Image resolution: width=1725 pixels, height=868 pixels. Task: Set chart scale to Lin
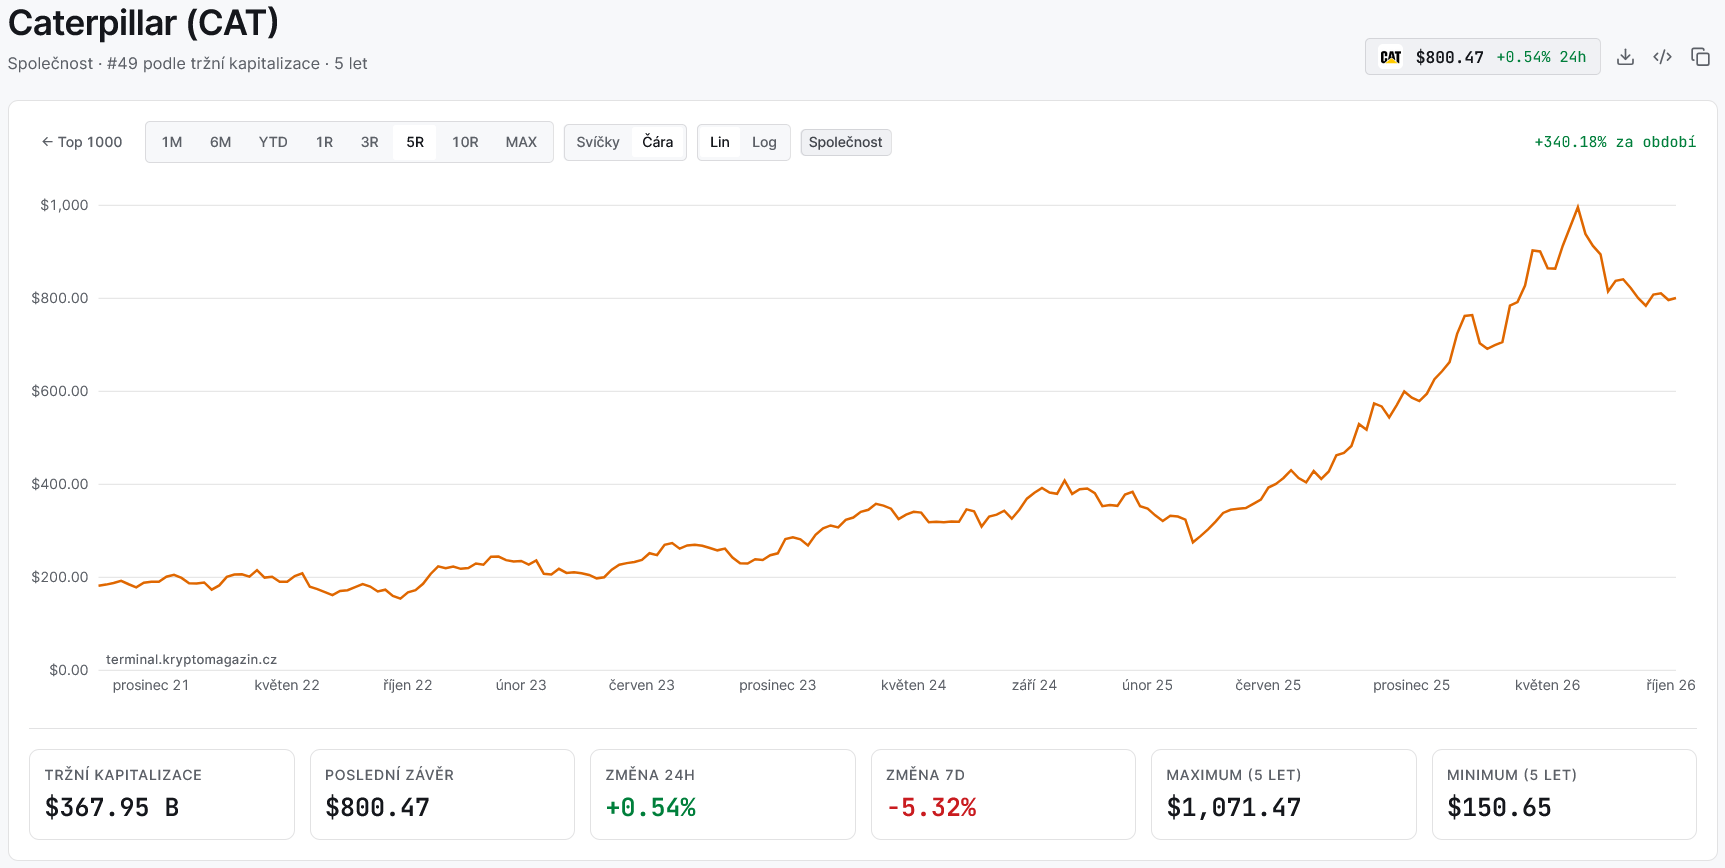720,142
